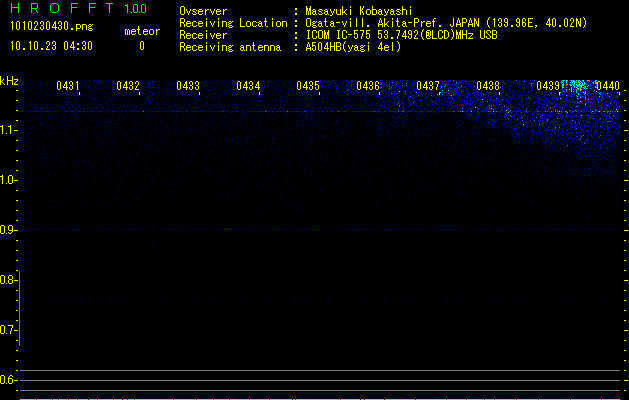Viewport: 629px width, 400px height.
Task: Click the meteor count value 0
Action: point(142,46)
